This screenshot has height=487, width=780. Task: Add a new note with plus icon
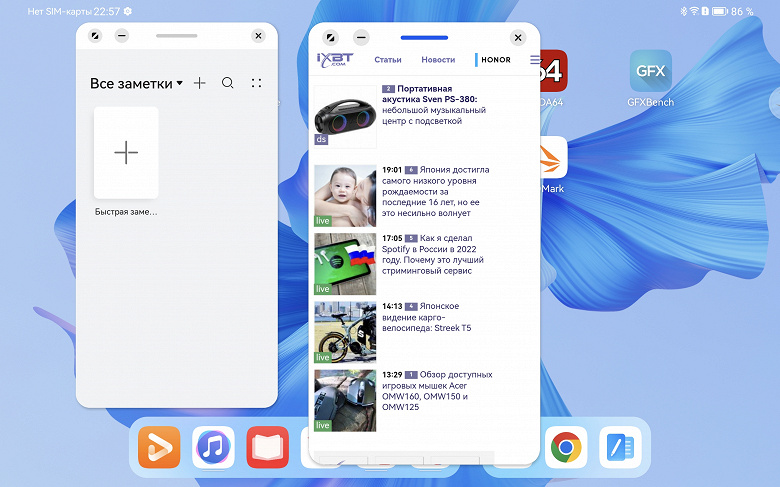[x=199, y=83]
